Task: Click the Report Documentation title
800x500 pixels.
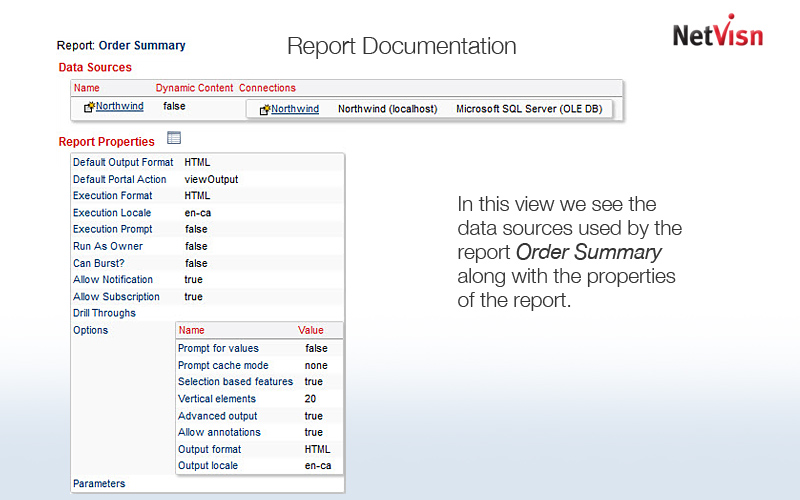Action: [401, 46]
